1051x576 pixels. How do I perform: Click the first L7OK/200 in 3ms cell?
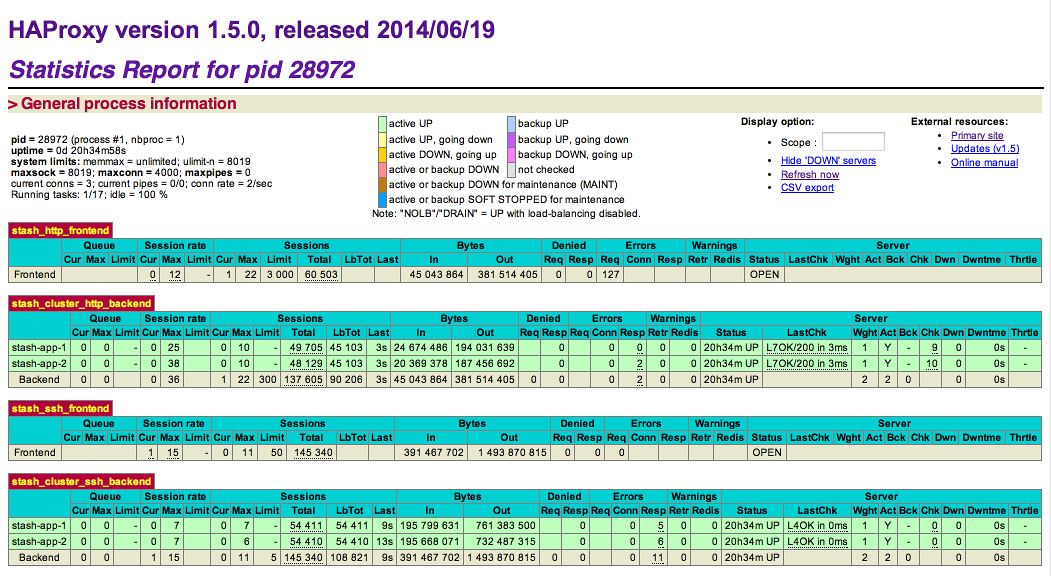coord(807,347)
